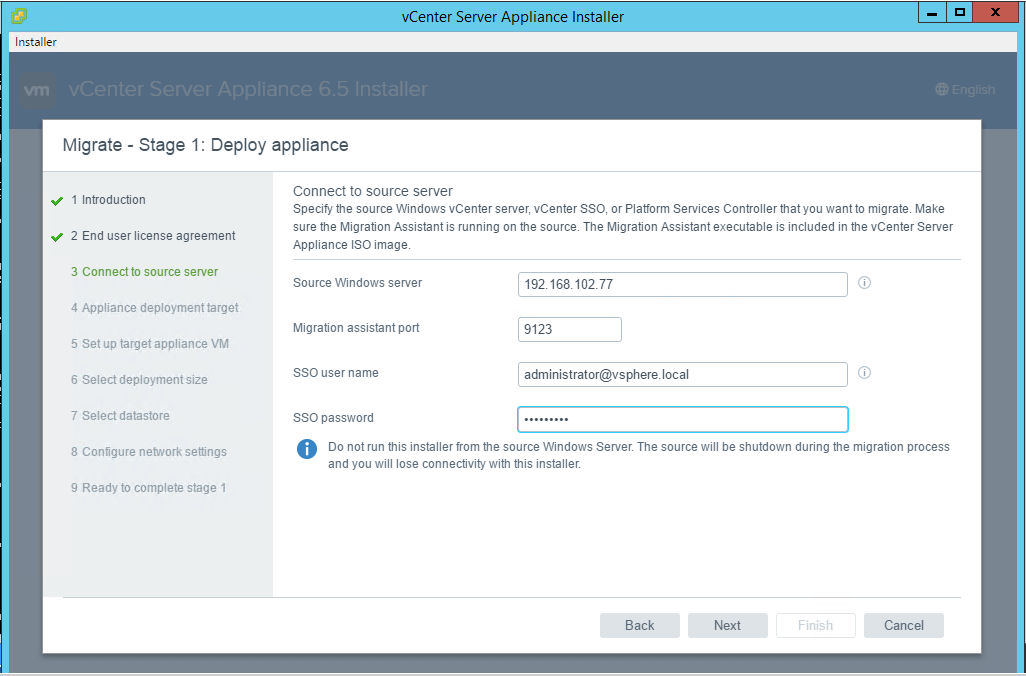Screen dimensions: 1026x676
Task: Click the 'vCenter Server Appliance 6.5 Installer' header text
Action: pyautogui.click(x=248, y=89)
